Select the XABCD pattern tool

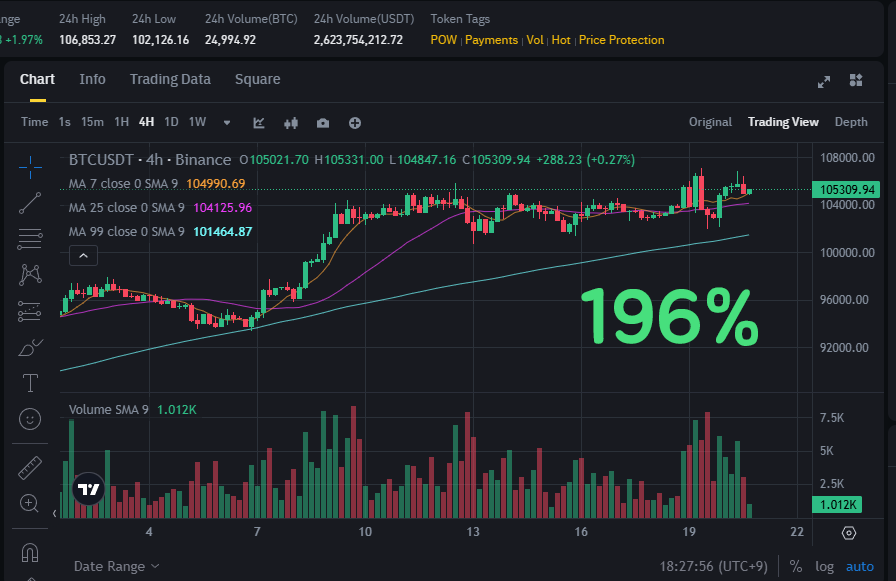point(30,275)
